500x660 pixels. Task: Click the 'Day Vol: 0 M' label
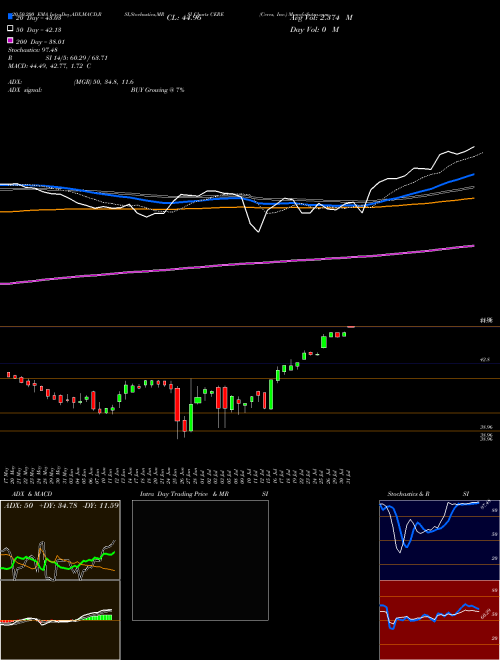pyautogui.click(x=314, y=29)
